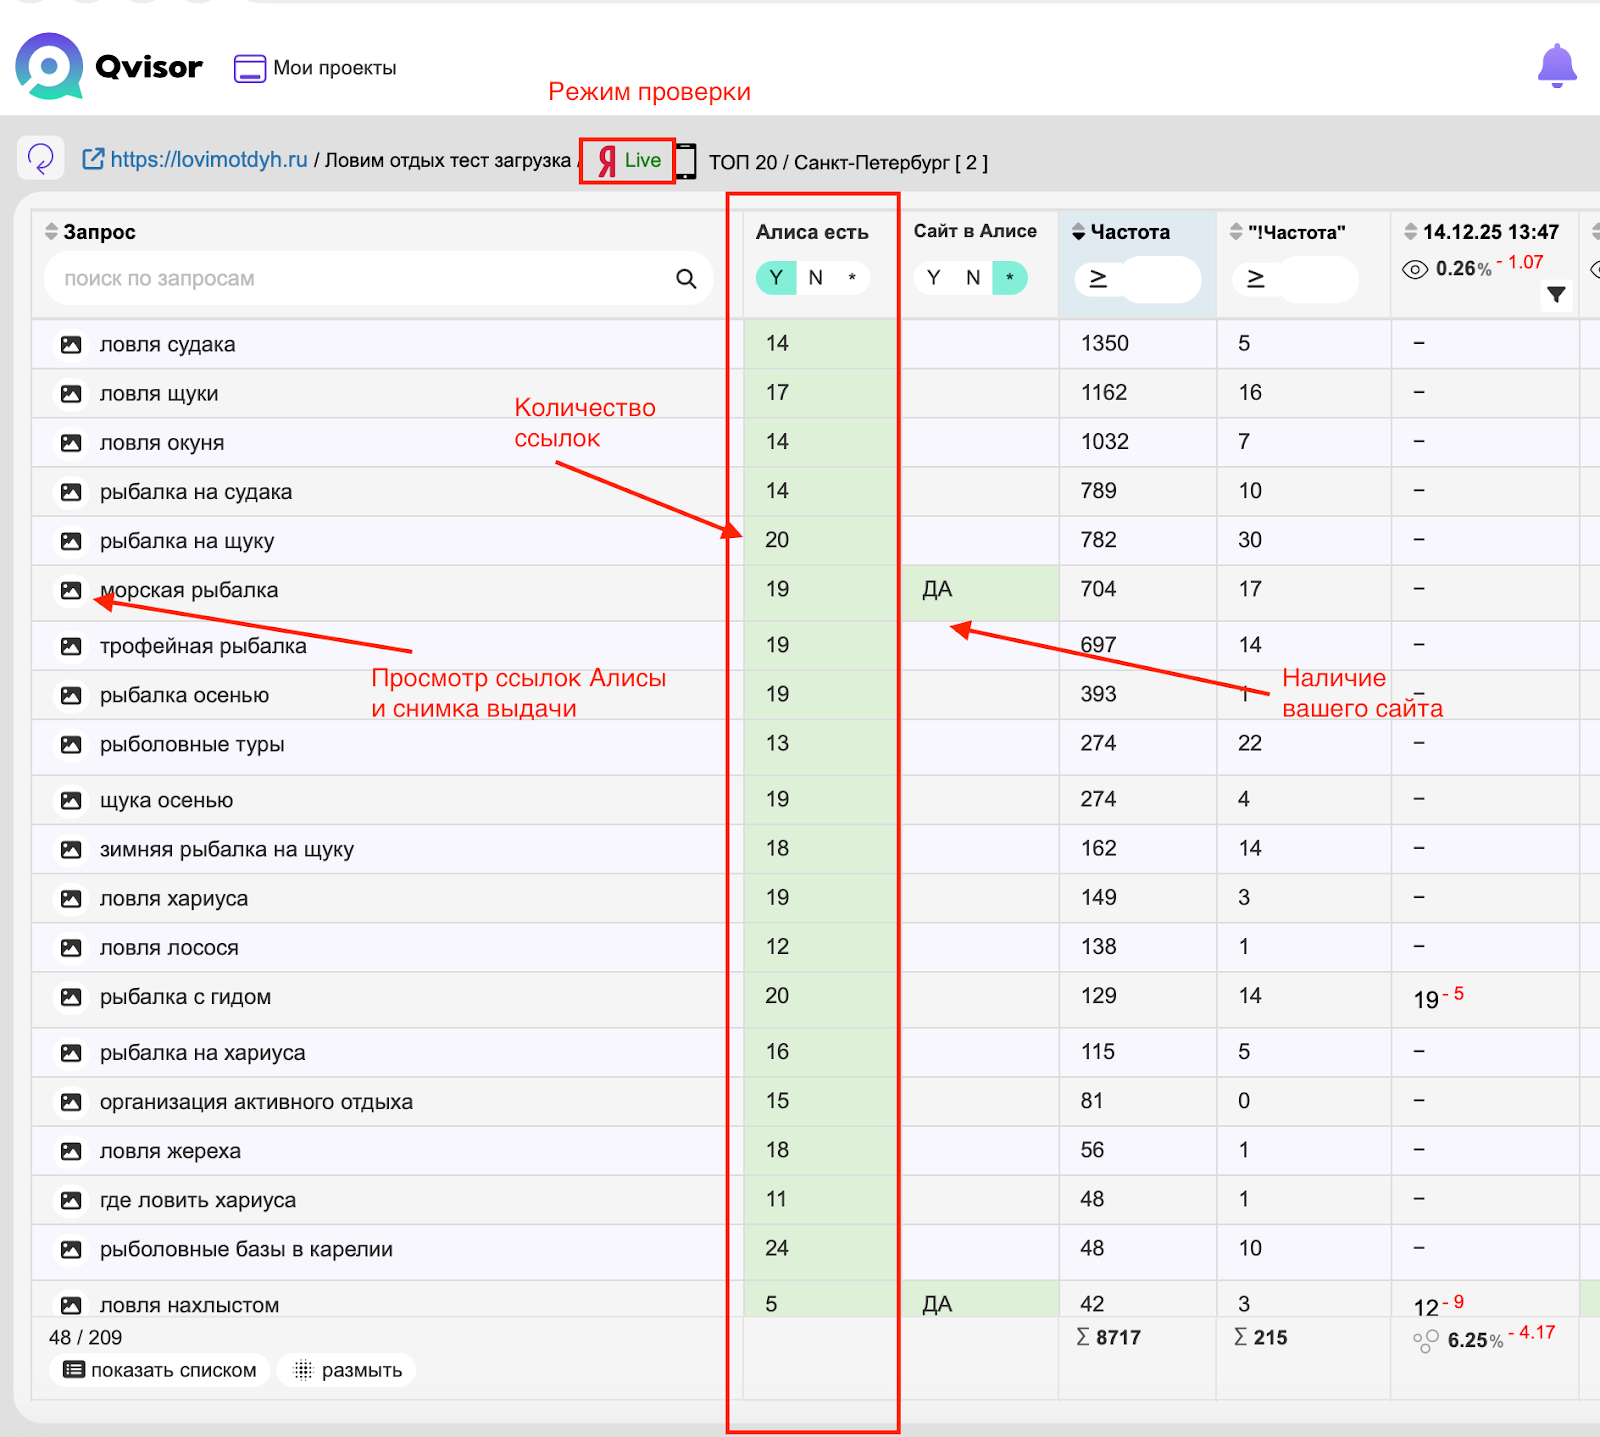The image size is (1600, 1437).
Task: Click the funnel filter icon in date column
Action: coord(1556,294)
